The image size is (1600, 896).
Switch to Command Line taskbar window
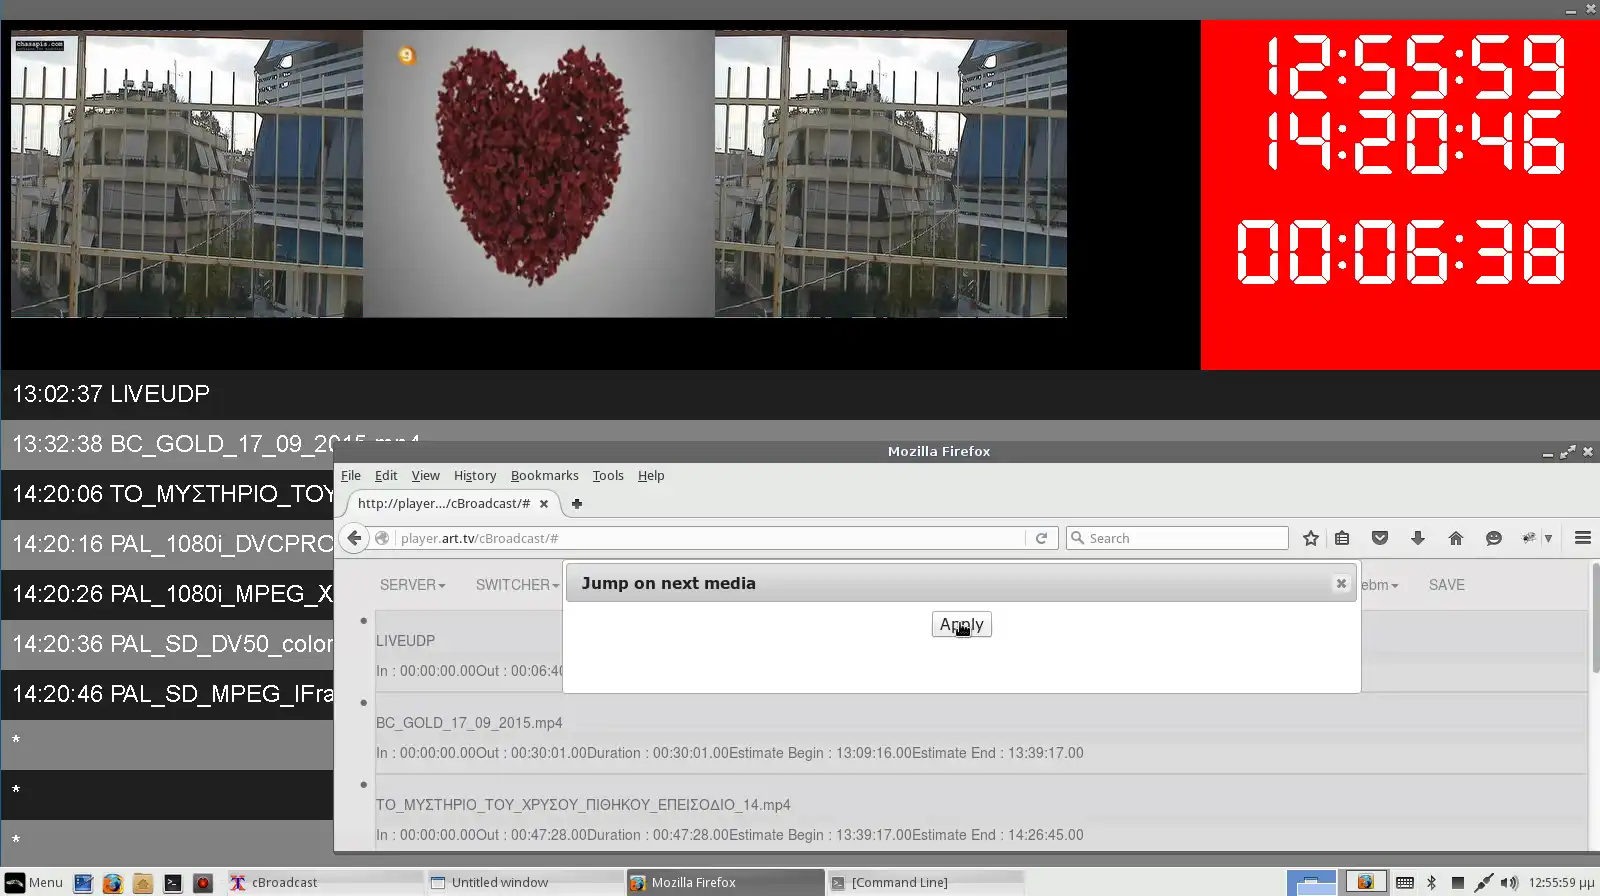(926, 883)
